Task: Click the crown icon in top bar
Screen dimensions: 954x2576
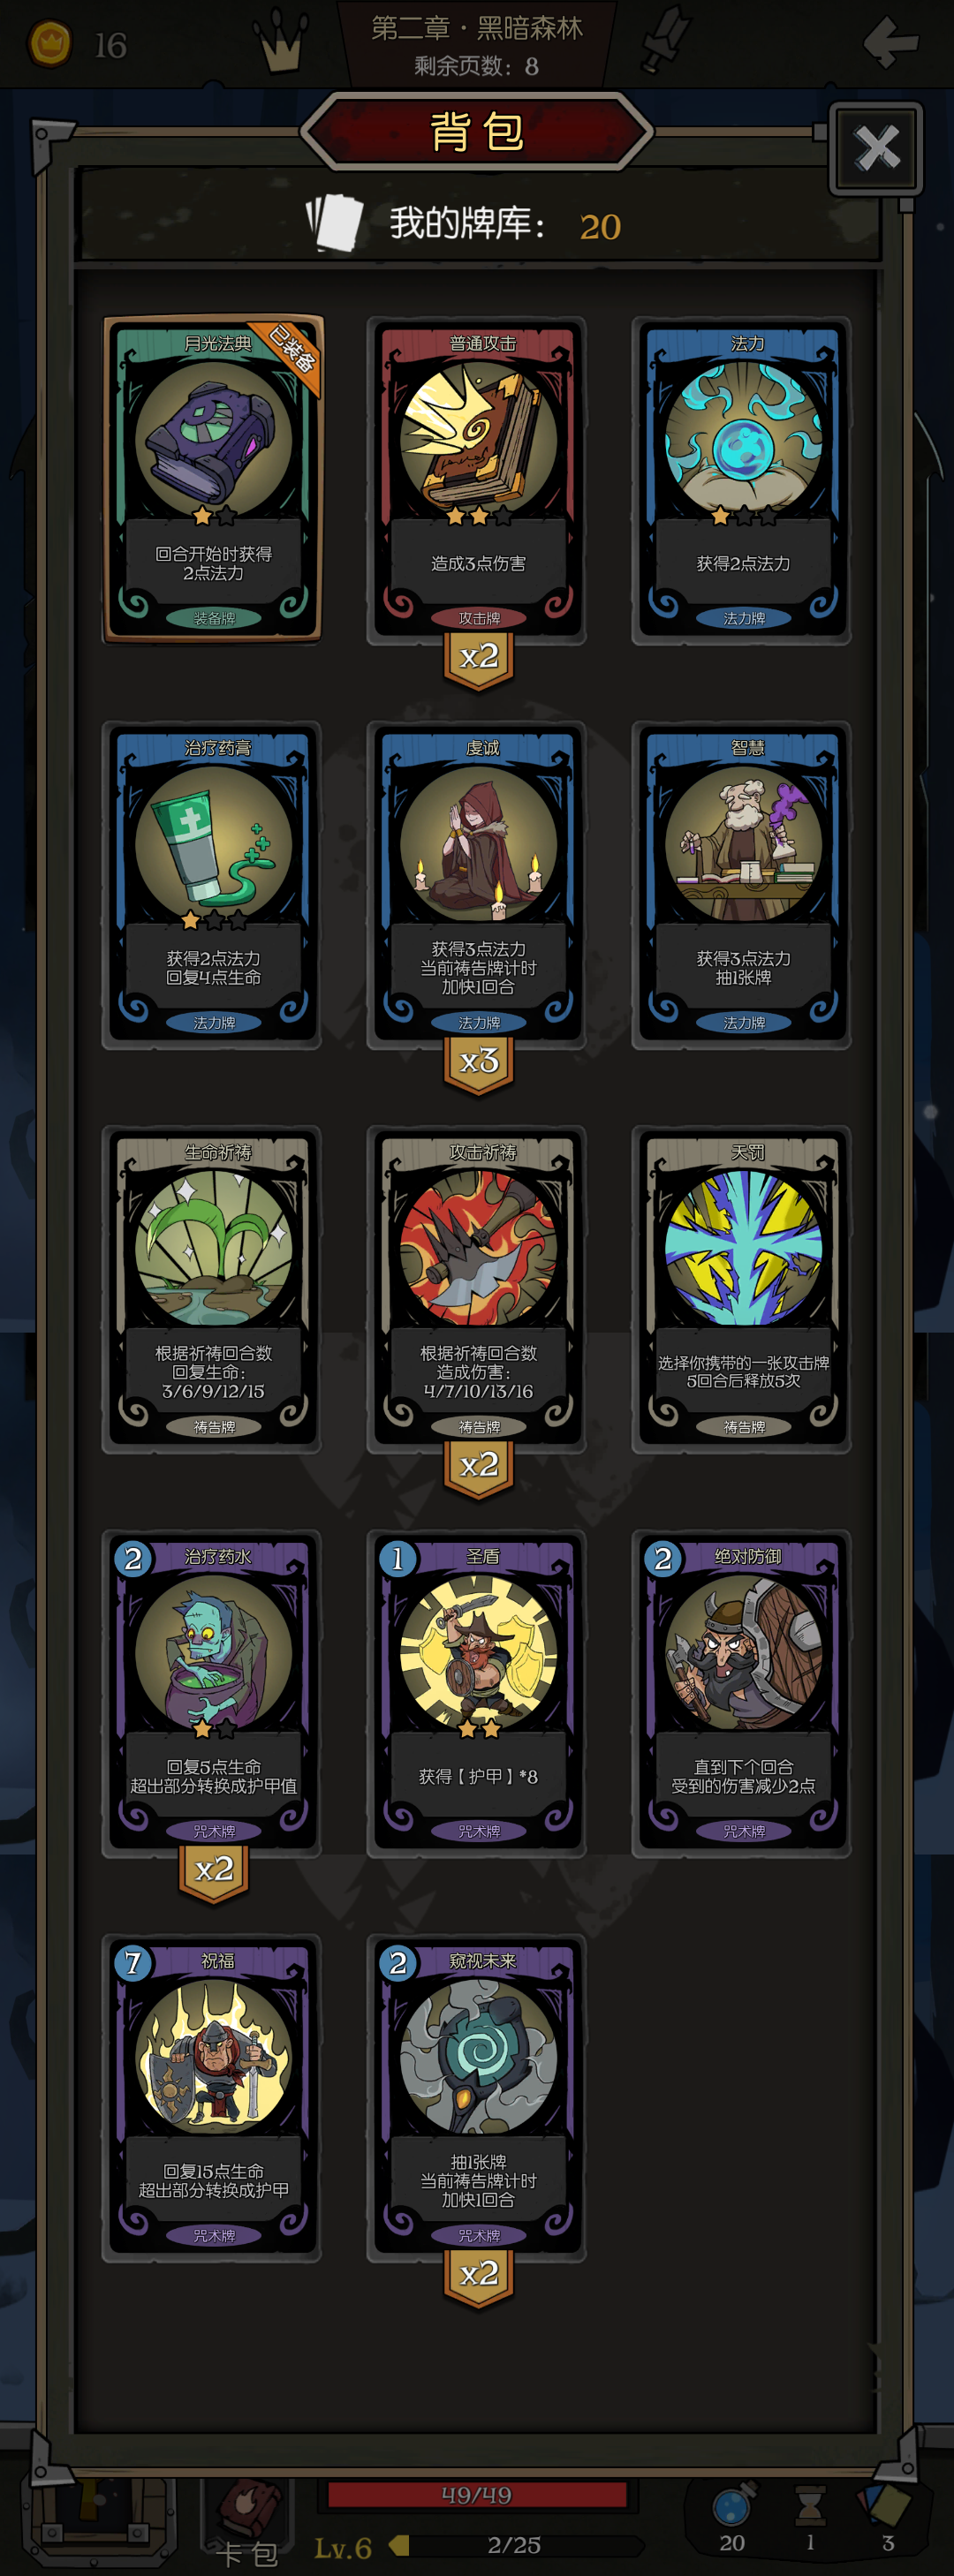Action: pyautogui.click(x=281, y=42)
